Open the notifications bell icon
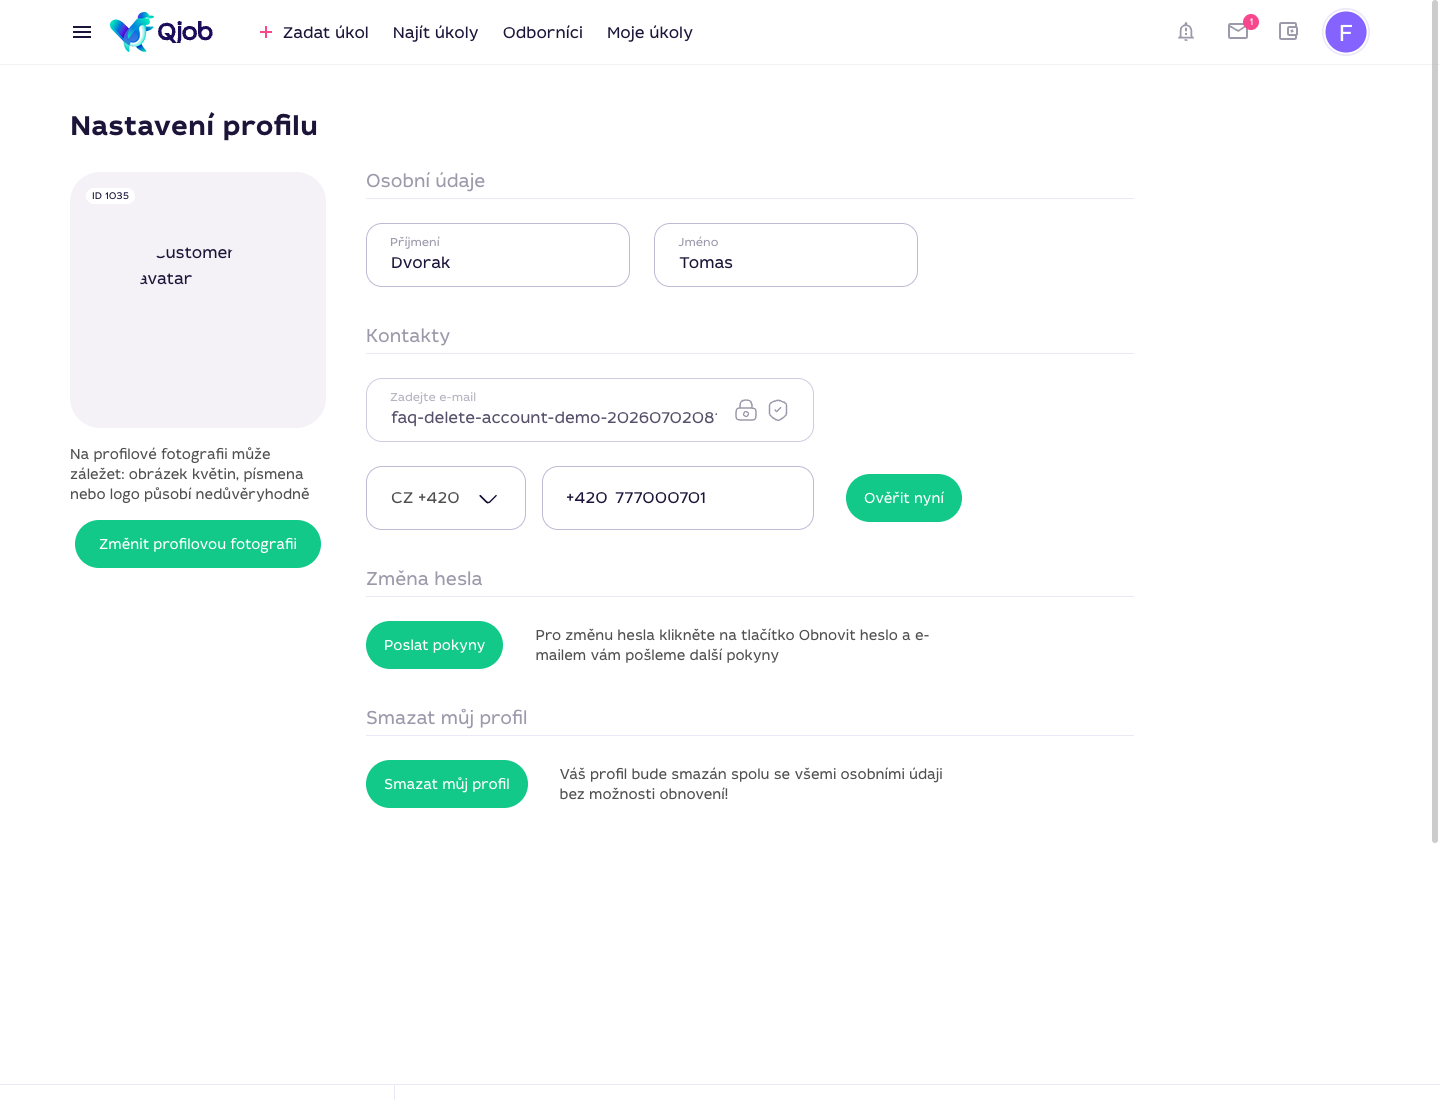This screenshot has height=1100, width=1440. point(1186,32)
